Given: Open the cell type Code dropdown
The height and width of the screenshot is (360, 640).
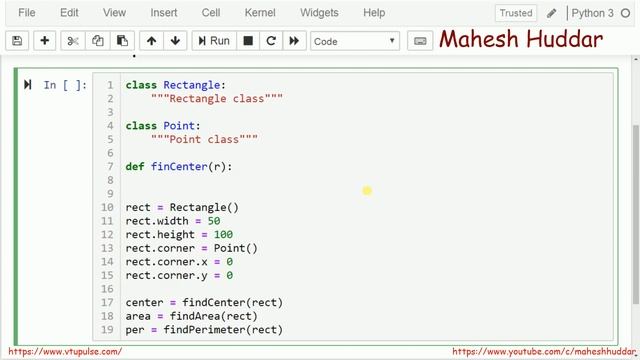Looking at the screenshot, I should tap(355, 41).
